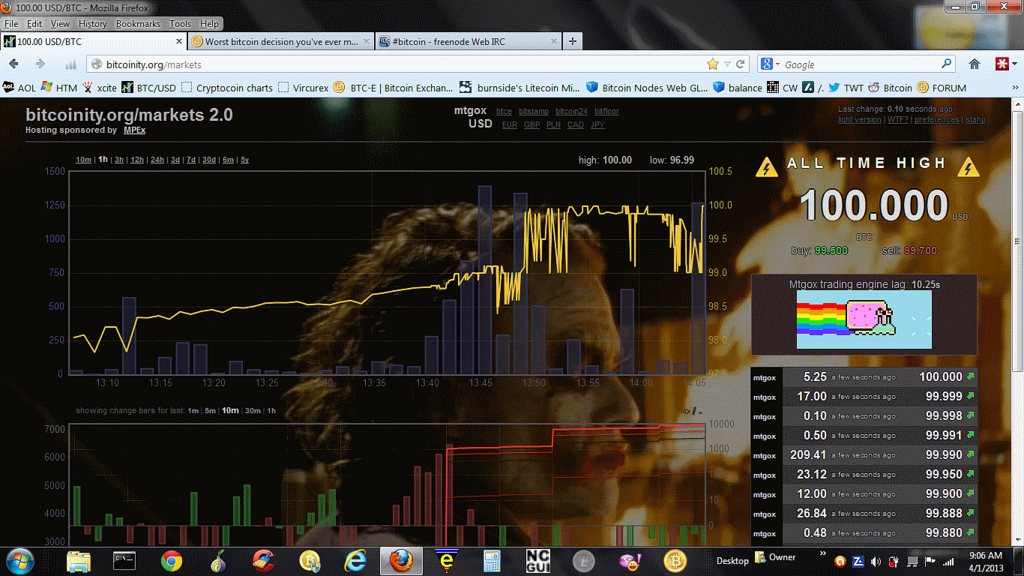Switch to 'Worst bitcoin decision' tab
Image resolution: width=1024 pixels, height=576 pixels.
coord(281,41)
